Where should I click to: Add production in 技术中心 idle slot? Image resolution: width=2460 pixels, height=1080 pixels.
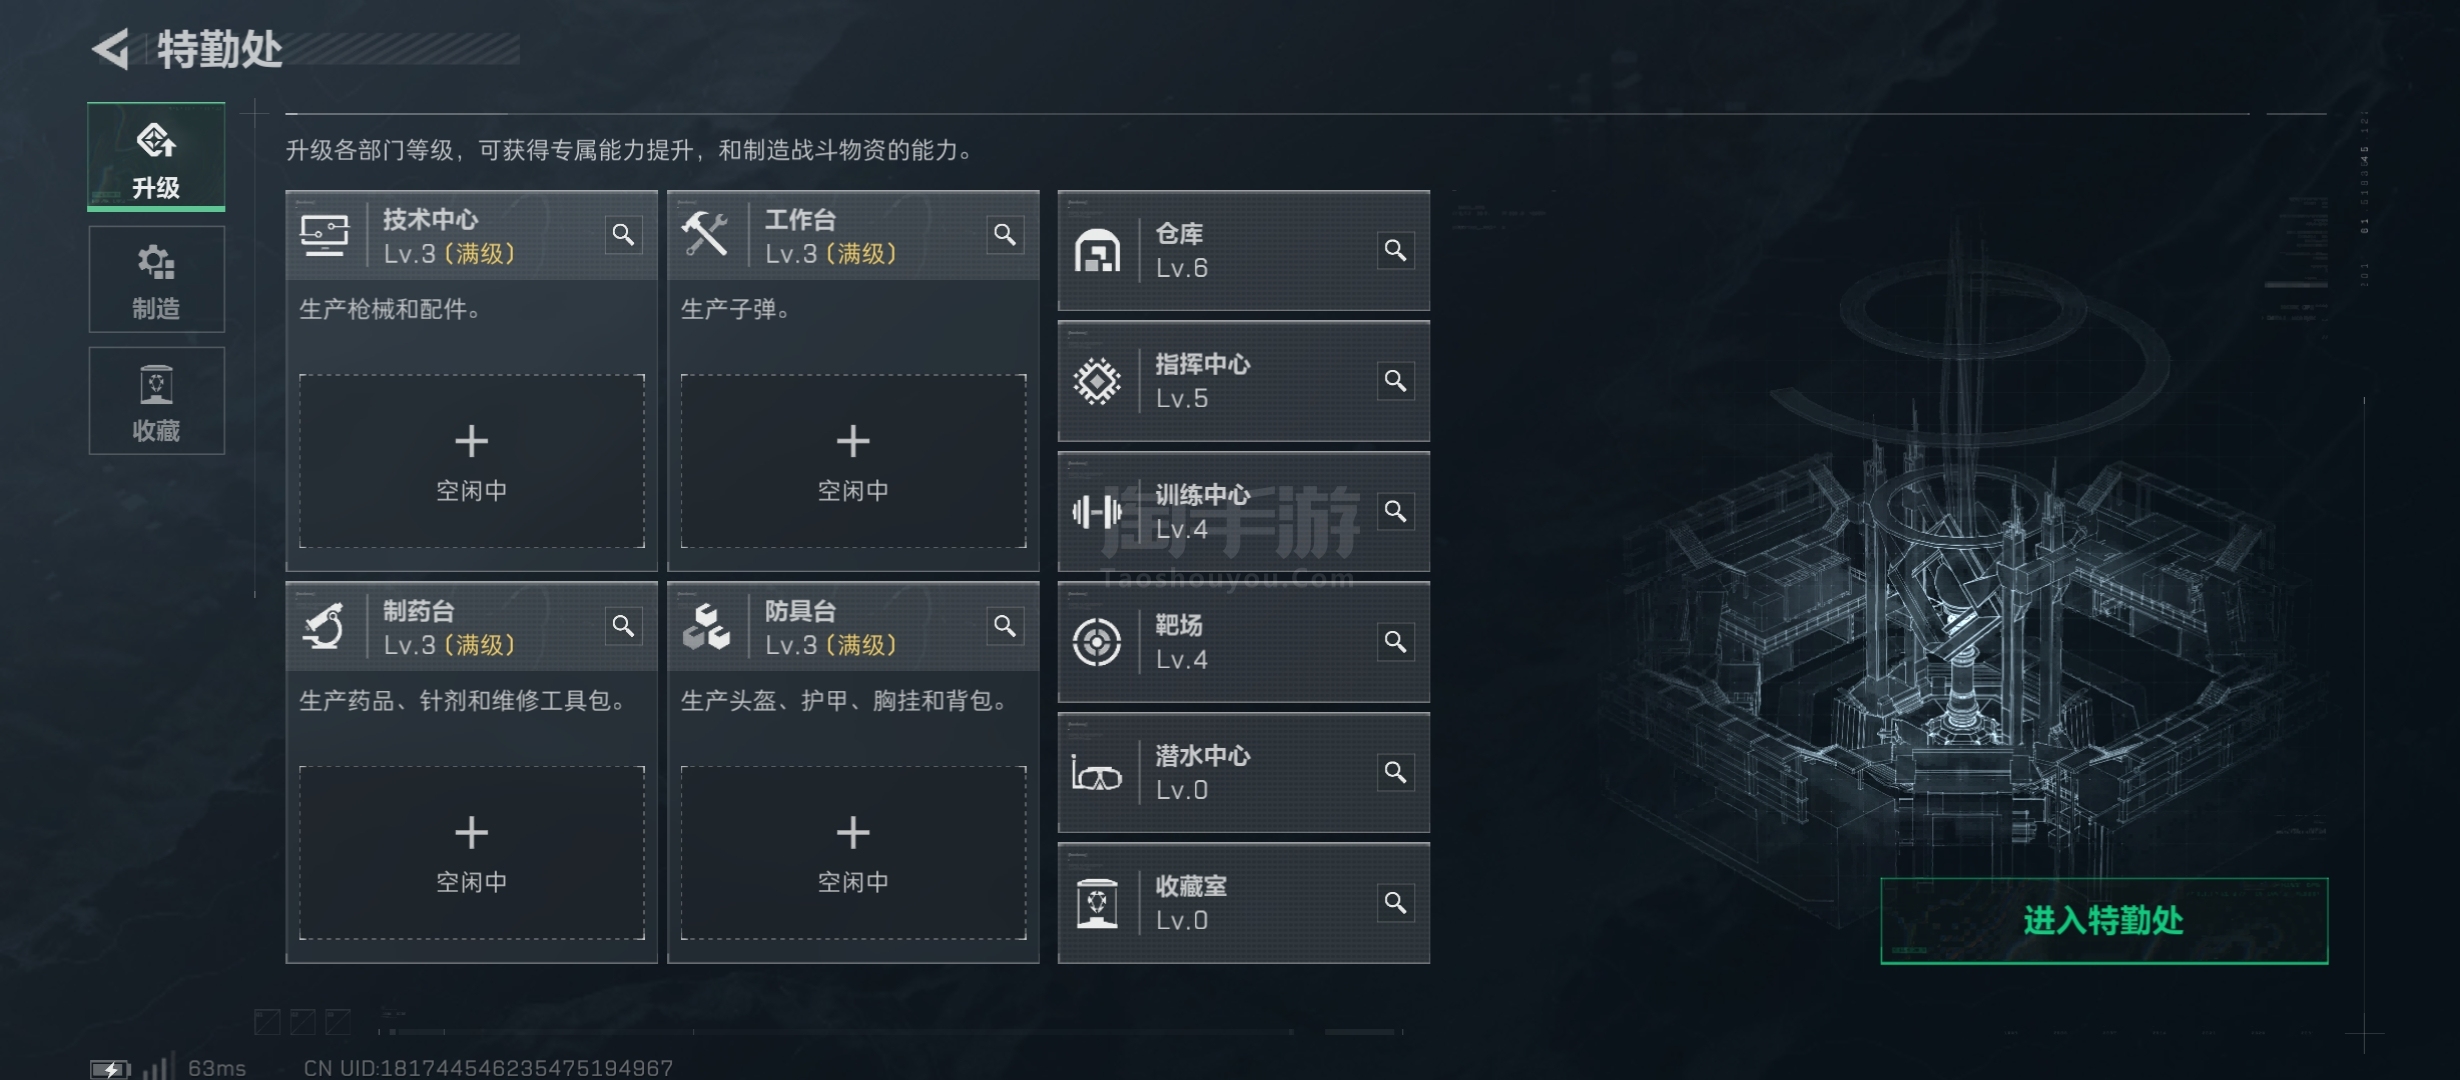[471, 461]
